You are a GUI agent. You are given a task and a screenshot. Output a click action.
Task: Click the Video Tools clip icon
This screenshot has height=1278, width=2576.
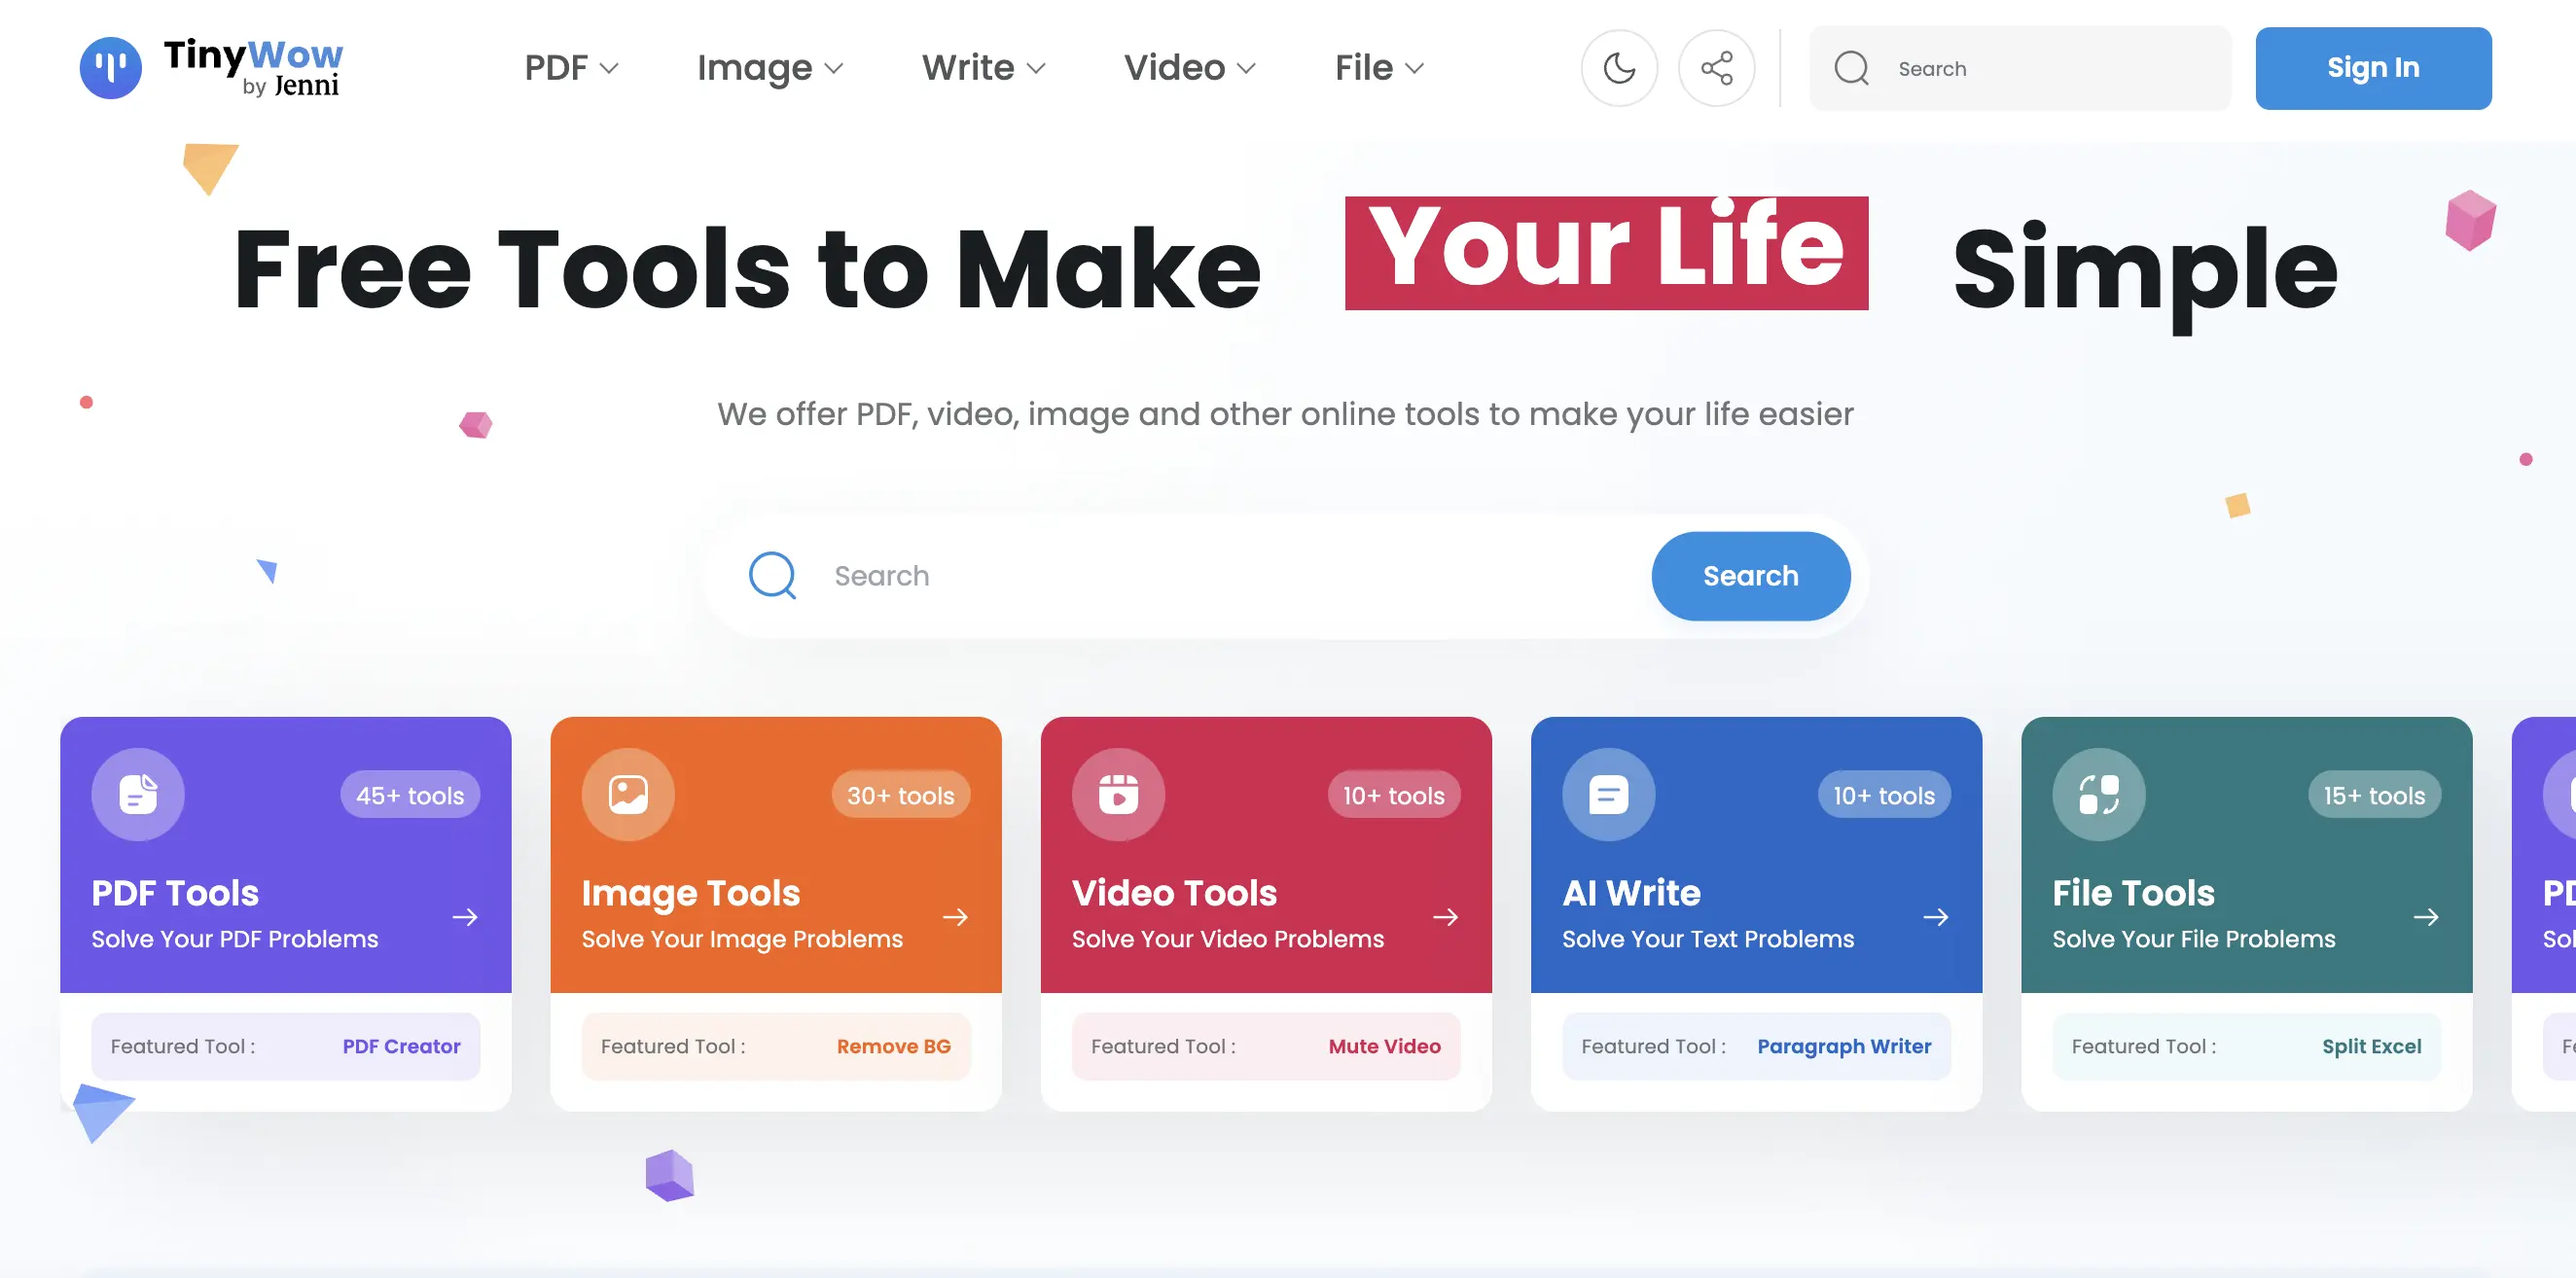[1118, 795]
